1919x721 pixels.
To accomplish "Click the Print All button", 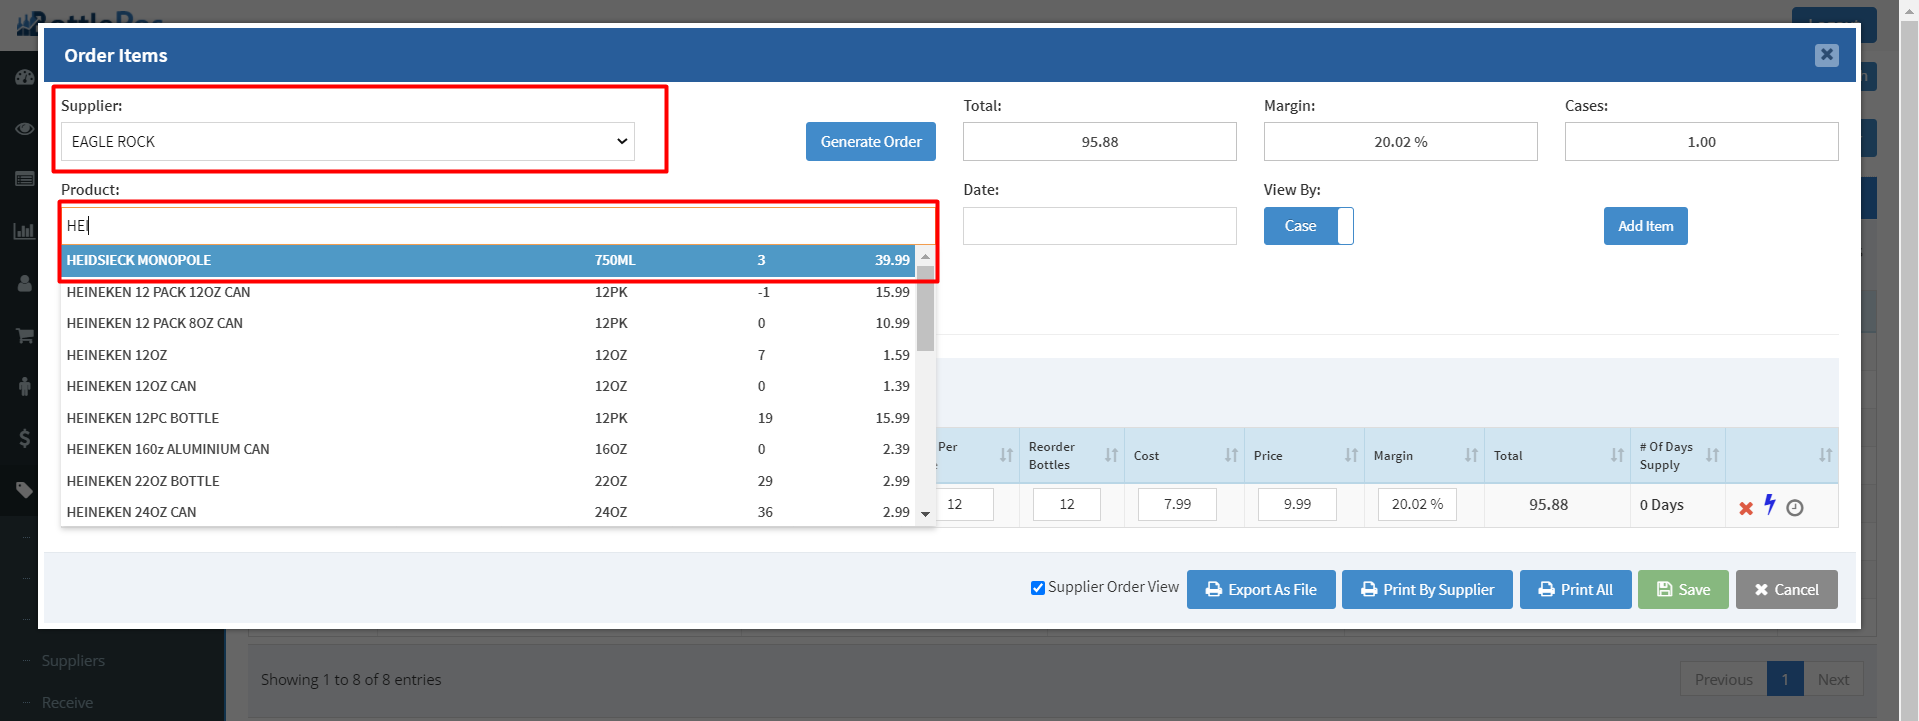I will coord(1576,590).
